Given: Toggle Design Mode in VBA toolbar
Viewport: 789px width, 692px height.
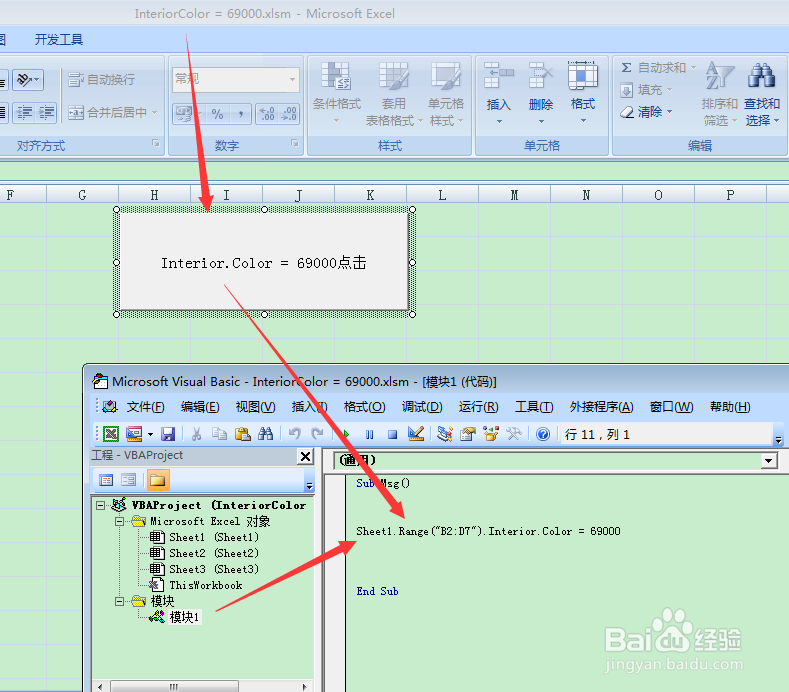Looking at the screenshot, I should coord(416,434).
